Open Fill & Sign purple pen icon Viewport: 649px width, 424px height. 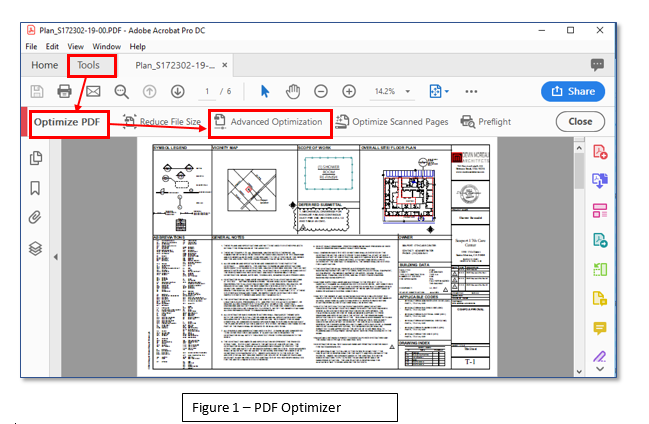pyautogui.click(x=600, y=357)
